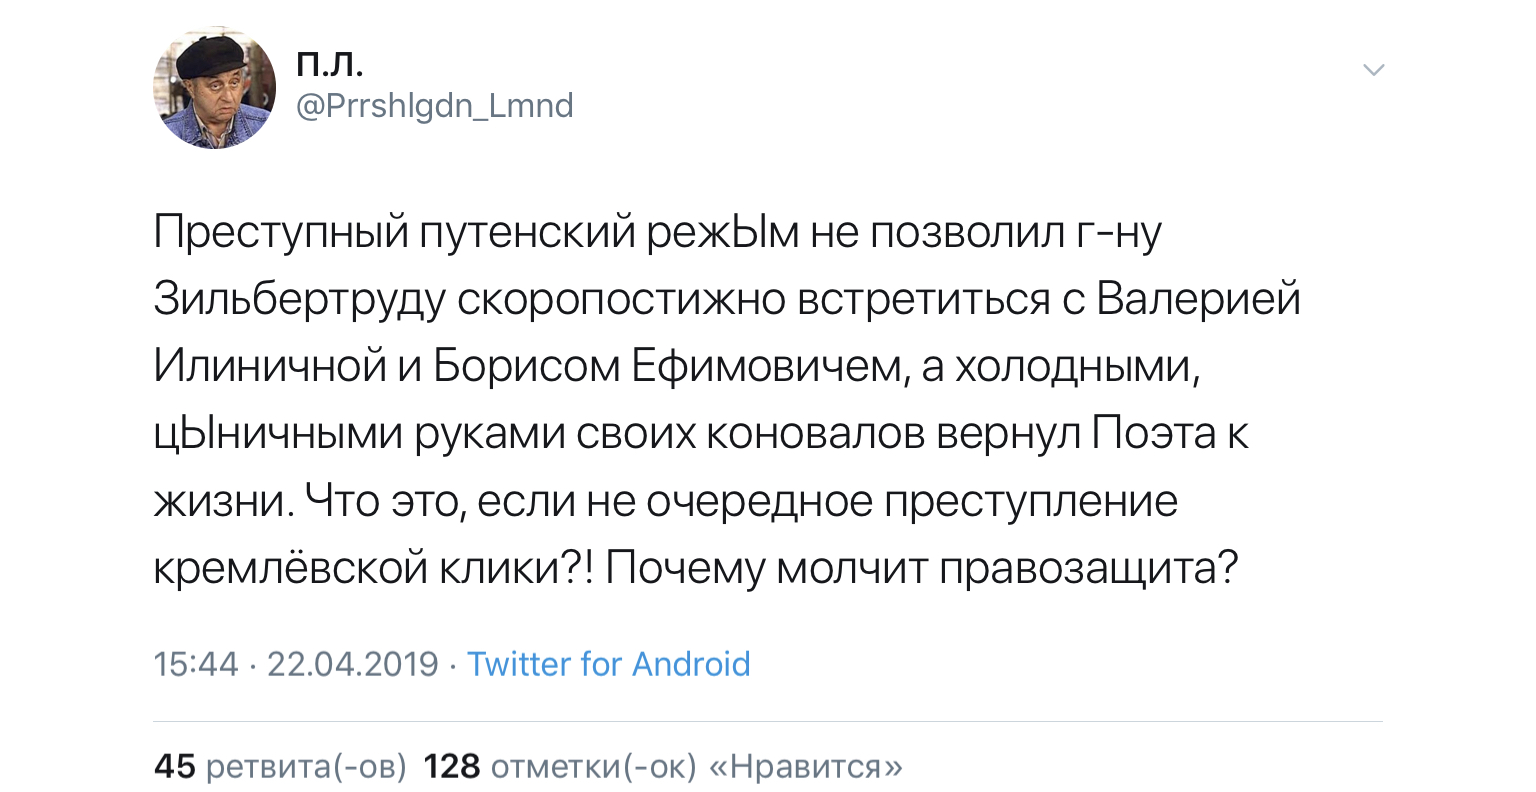Screen dimensions: 1536x792
Task: View the 128 likes count
Action: point(452,766)
